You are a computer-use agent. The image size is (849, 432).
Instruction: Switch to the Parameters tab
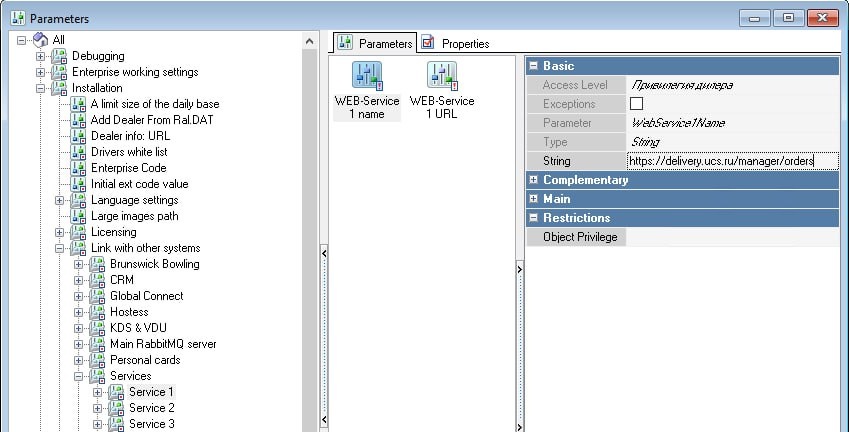[375, 43]
